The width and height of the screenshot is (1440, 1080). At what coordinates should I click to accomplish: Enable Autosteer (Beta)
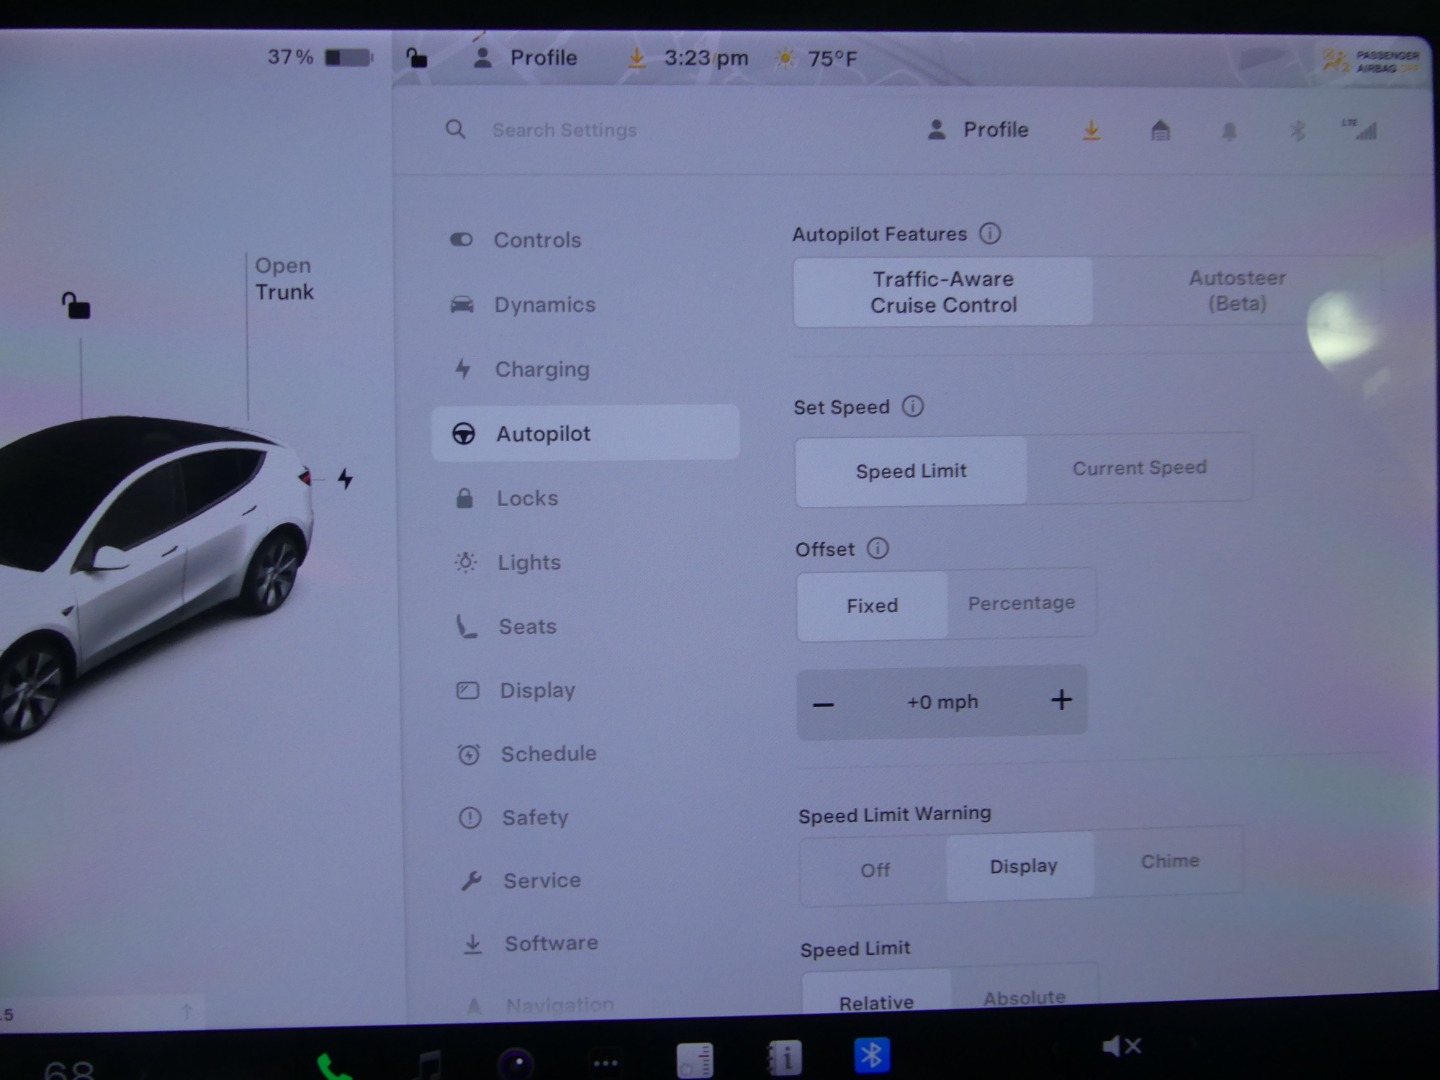tap(1237, 291)
